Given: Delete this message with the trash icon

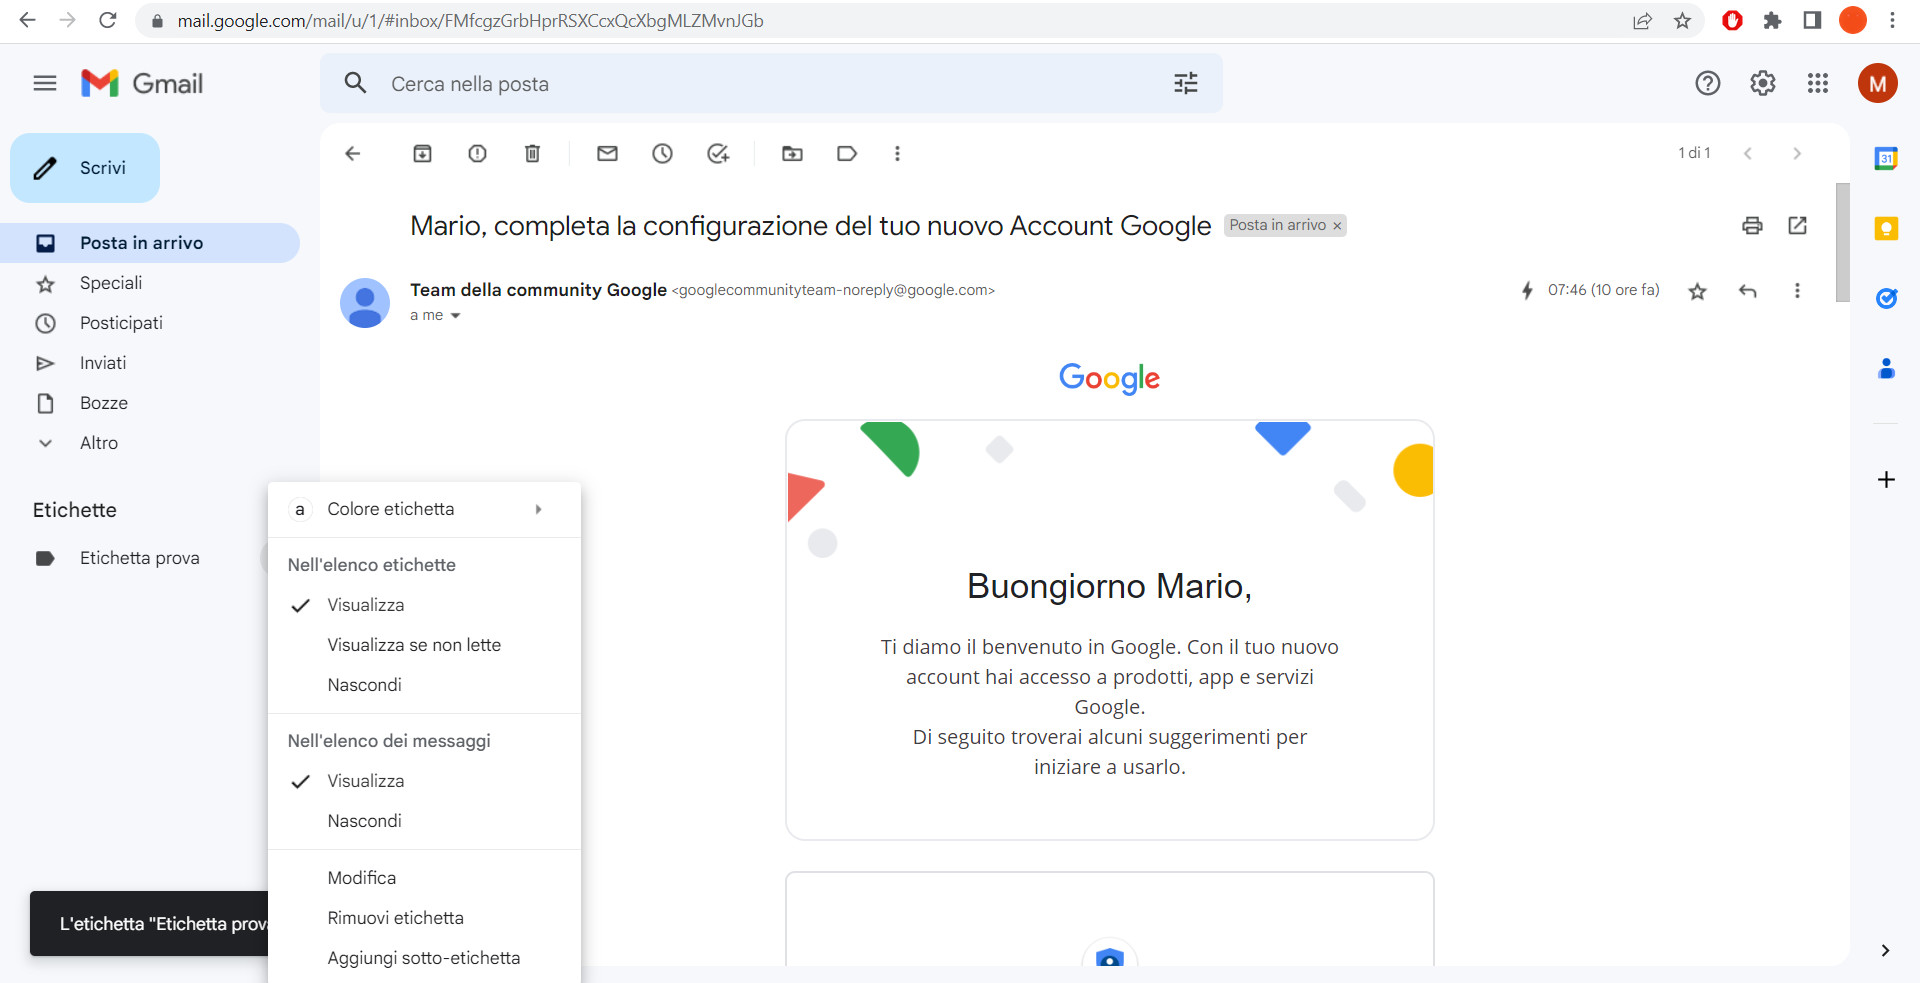Looking at the screenshot, I should [x=532, y=153].
